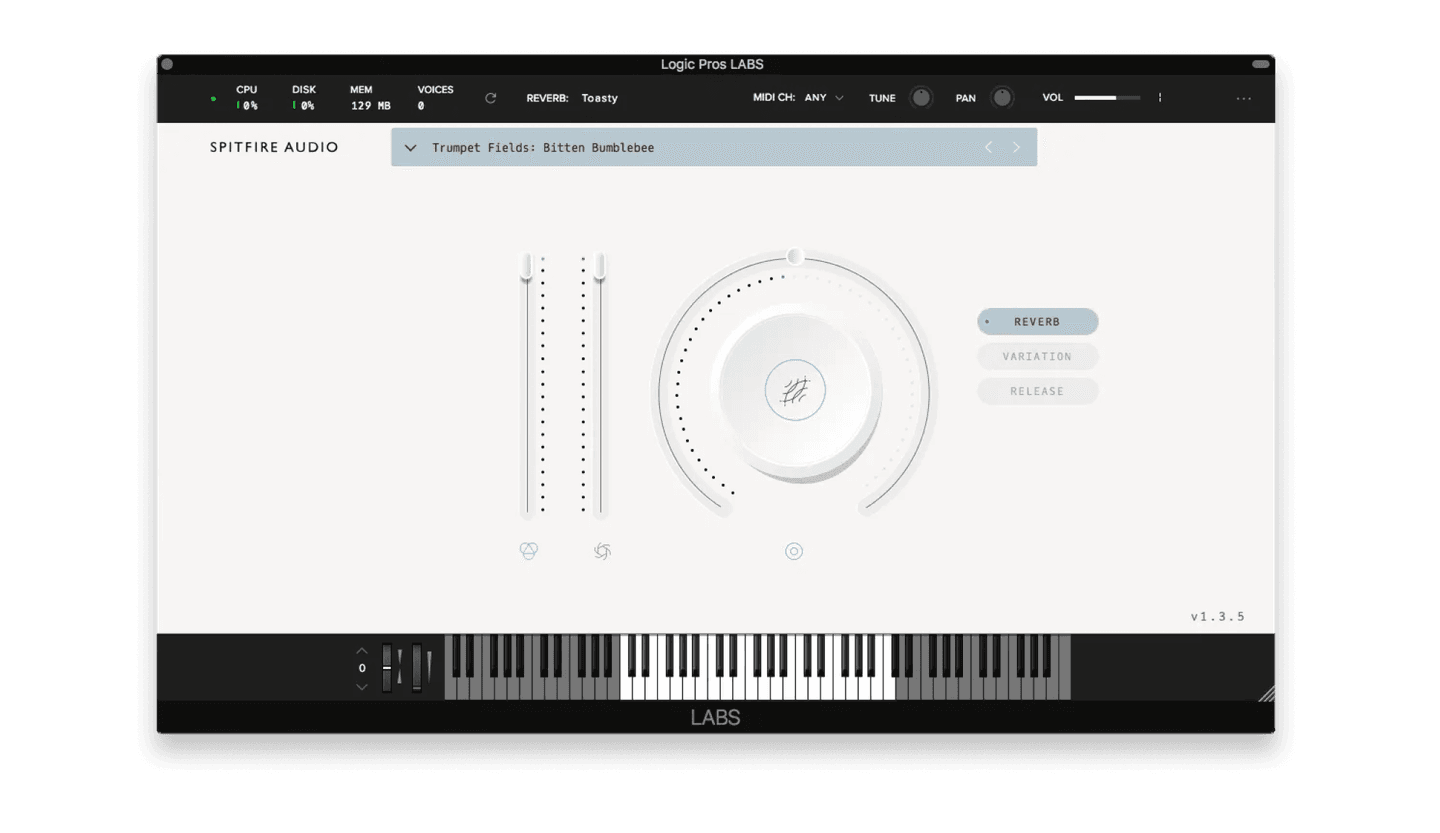1440x833 pixels.
Task: Click the expression icon under left slider
Action: point(529,551)
